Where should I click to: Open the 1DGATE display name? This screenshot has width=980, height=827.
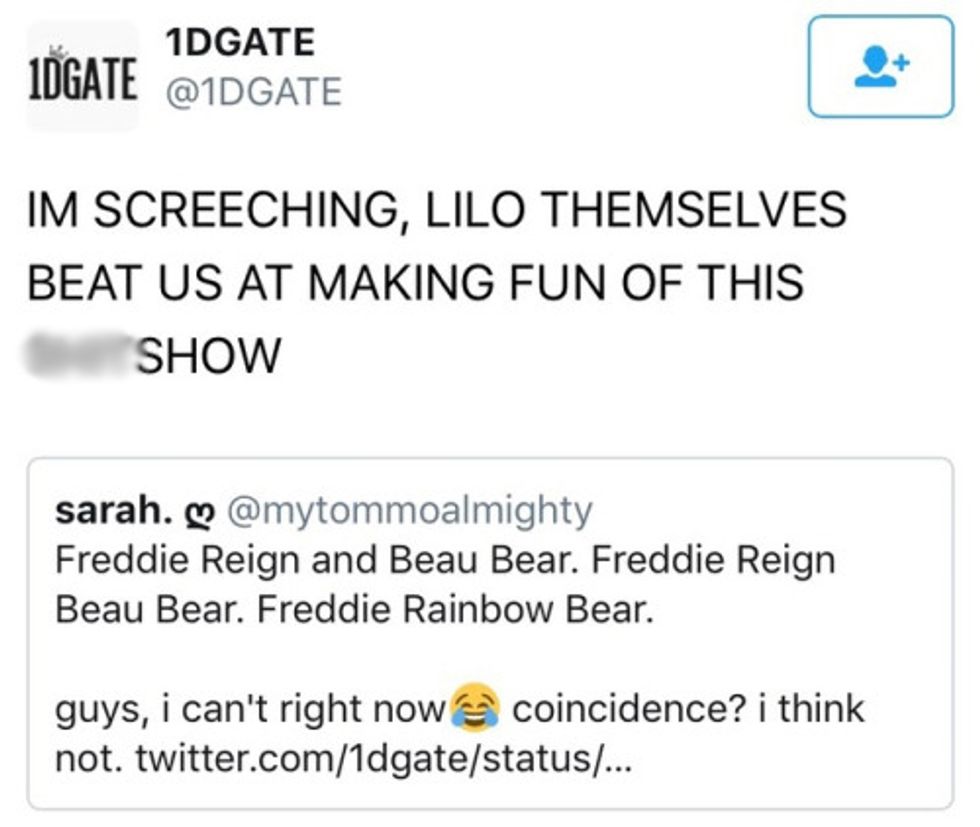click(x=240, y=42)
